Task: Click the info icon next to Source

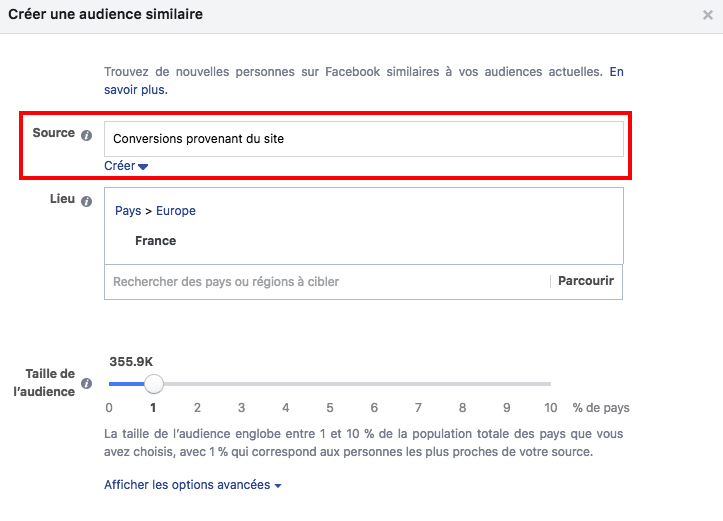Action: click(86, 135)
